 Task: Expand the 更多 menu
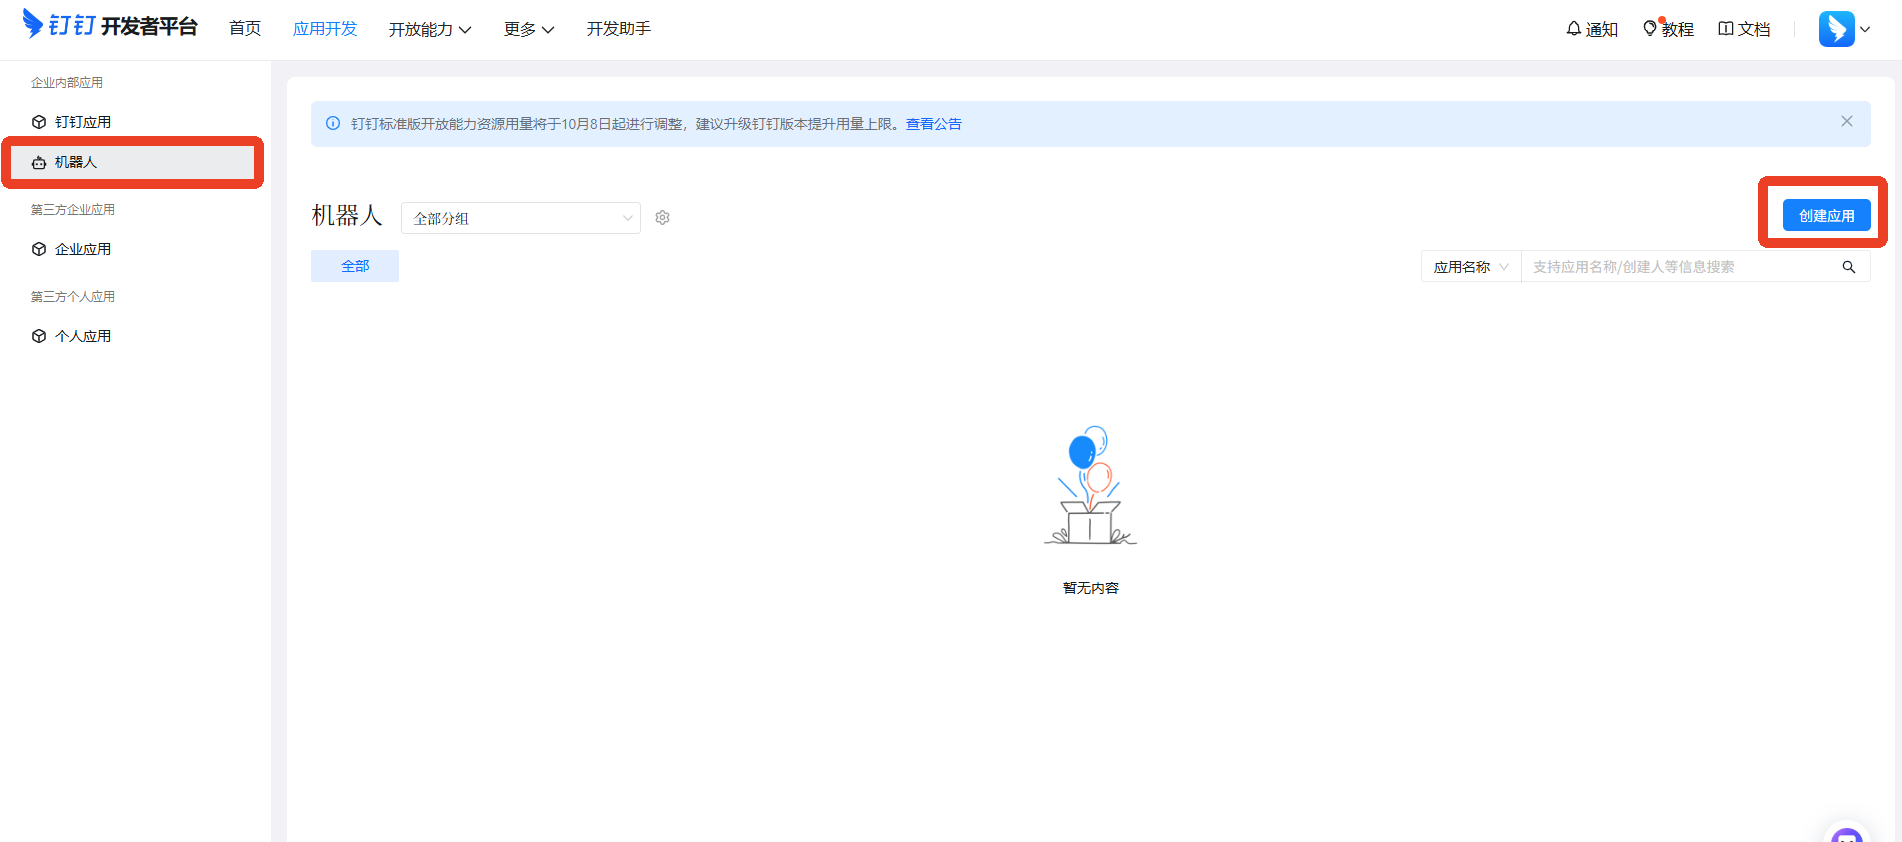pos(528,29)
